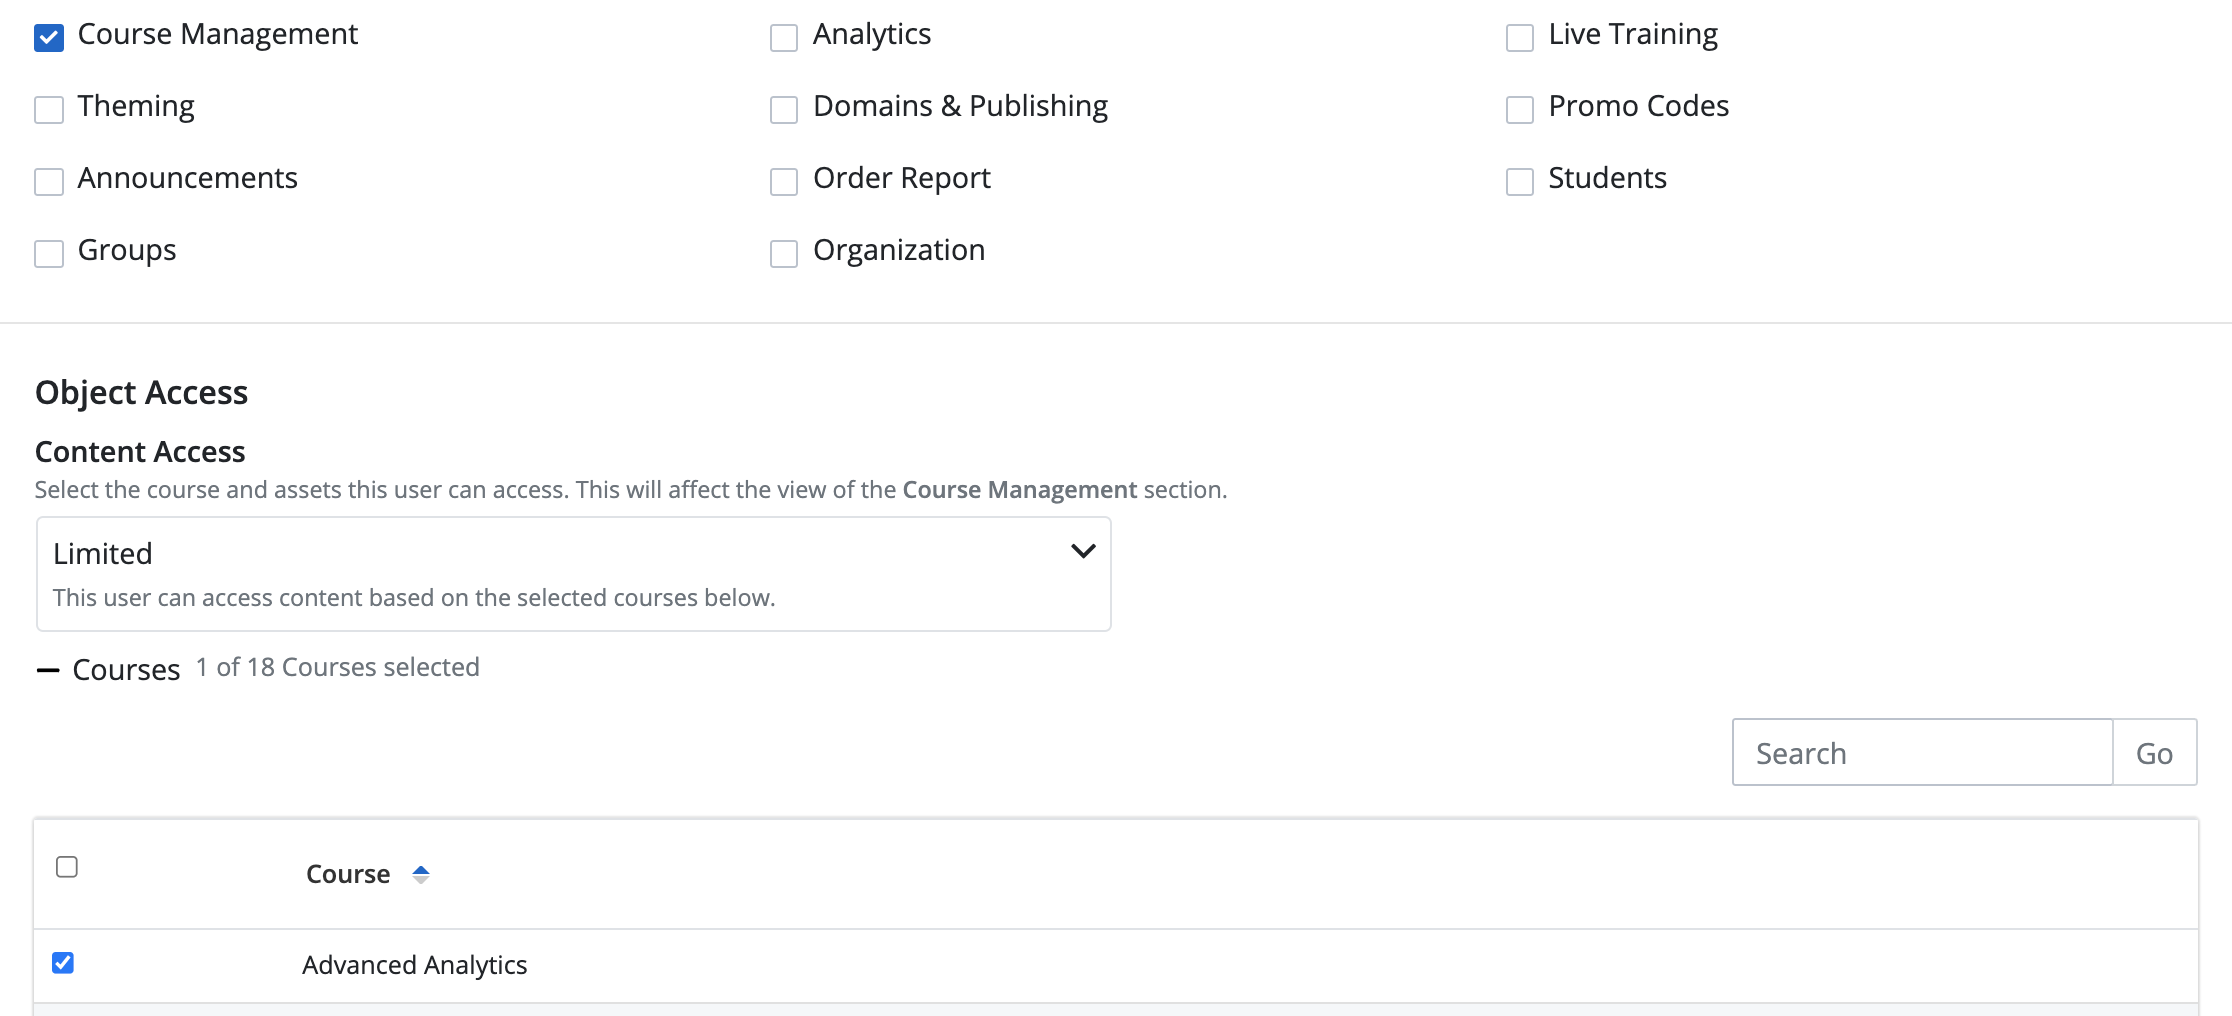Image resolution: width=2232 pixels, height=1016 pixels.
Task: Check the Promo Codes checkbox
Action: pos(1520,110)
